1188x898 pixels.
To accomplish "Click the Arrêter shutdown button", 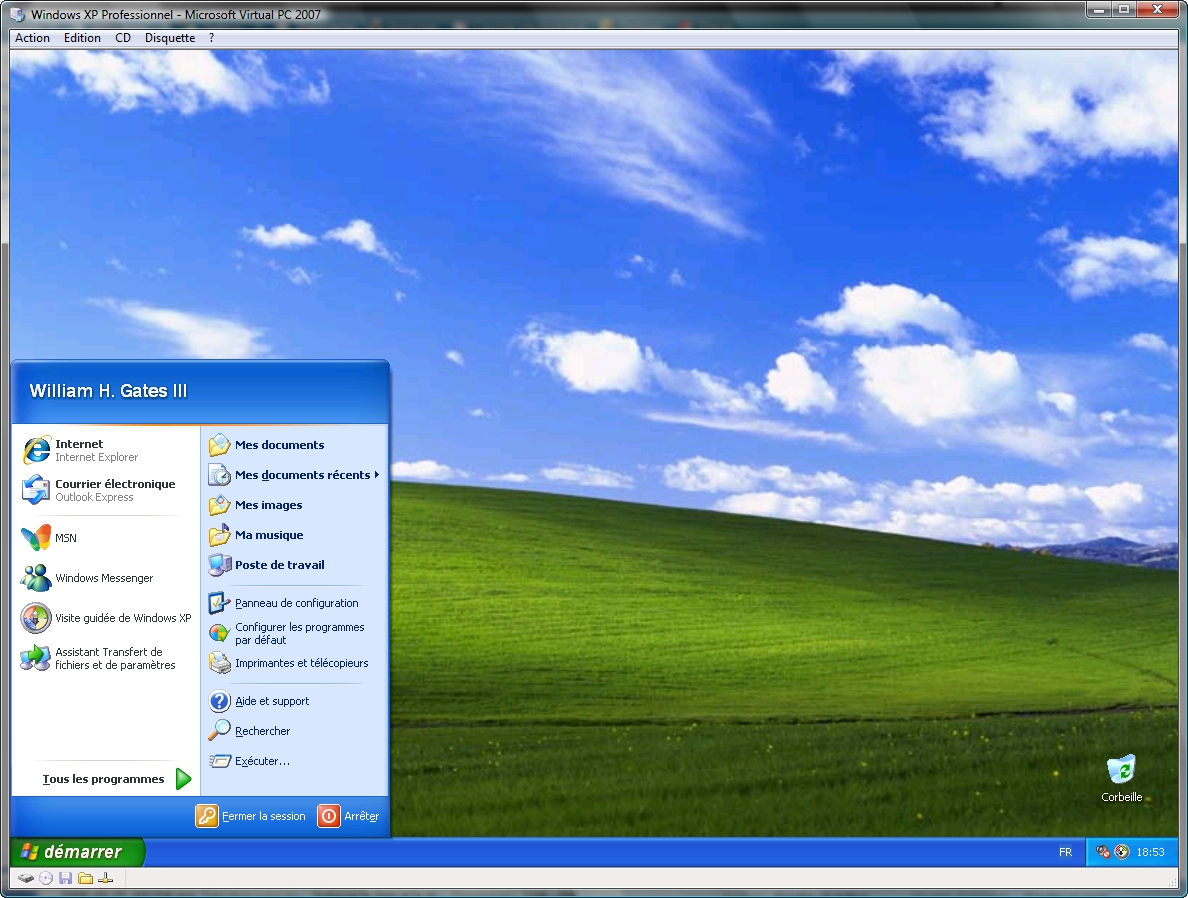I will coord(349,816).
